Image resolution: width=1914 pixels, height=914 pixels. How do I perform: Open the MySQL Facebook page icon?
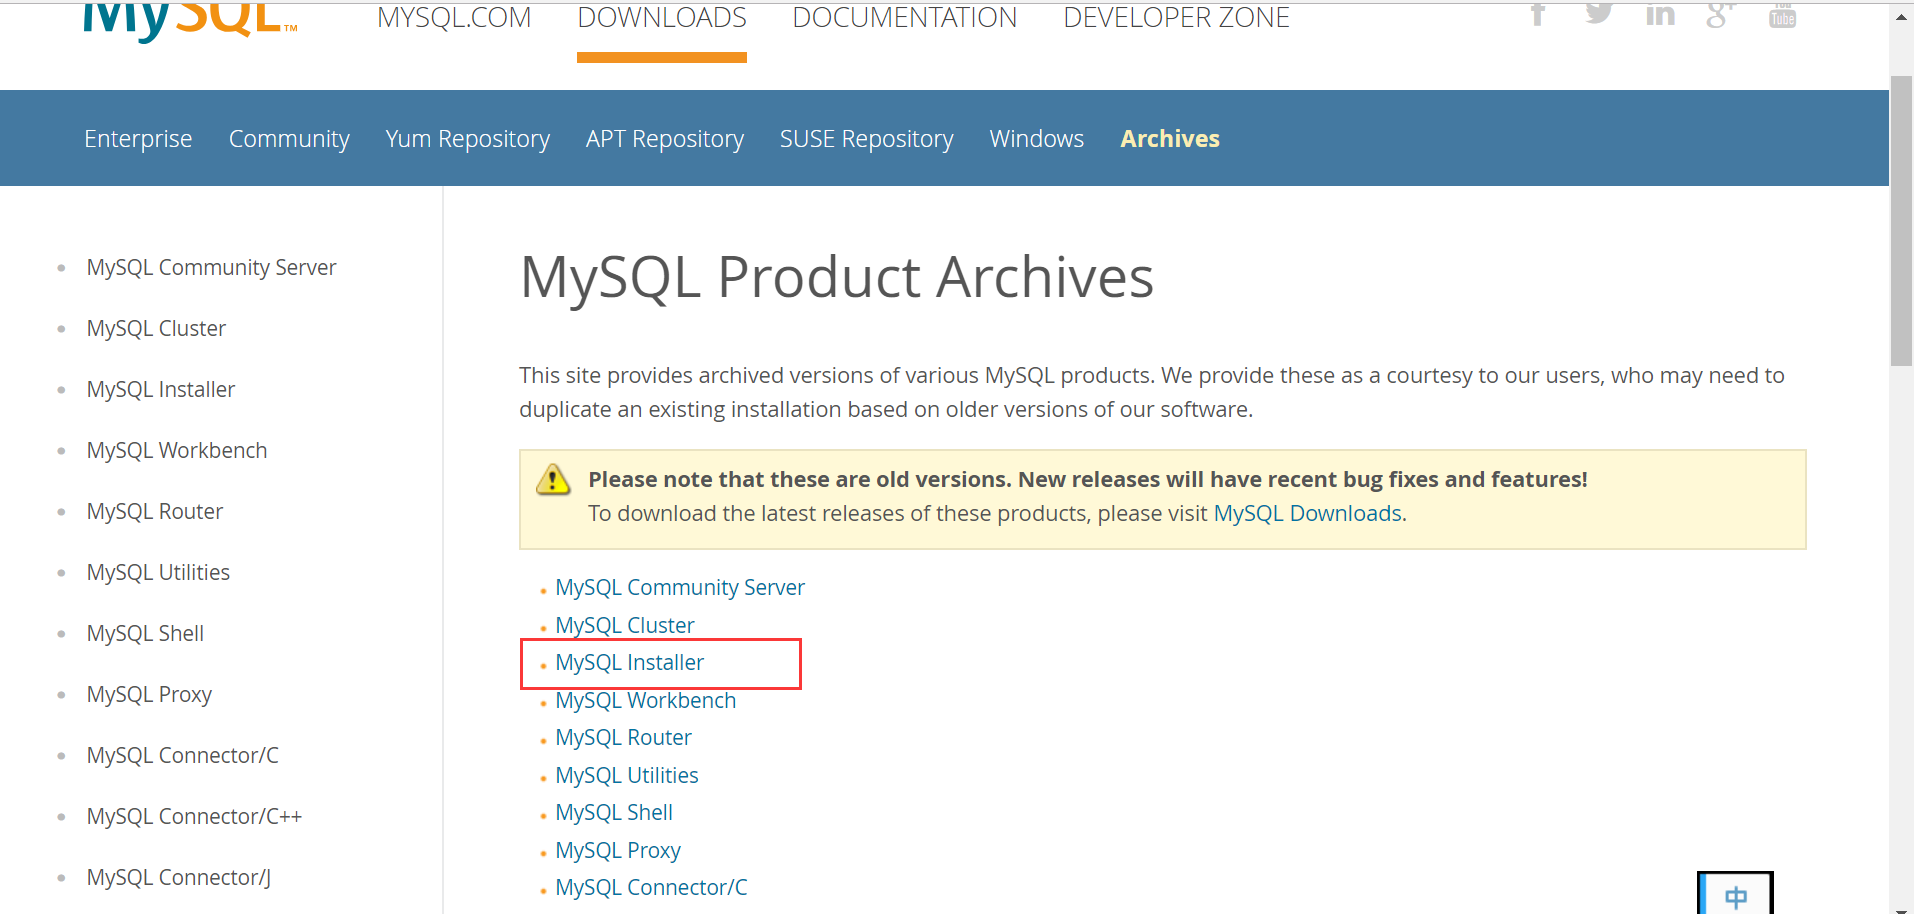[x=1538, y=14]
